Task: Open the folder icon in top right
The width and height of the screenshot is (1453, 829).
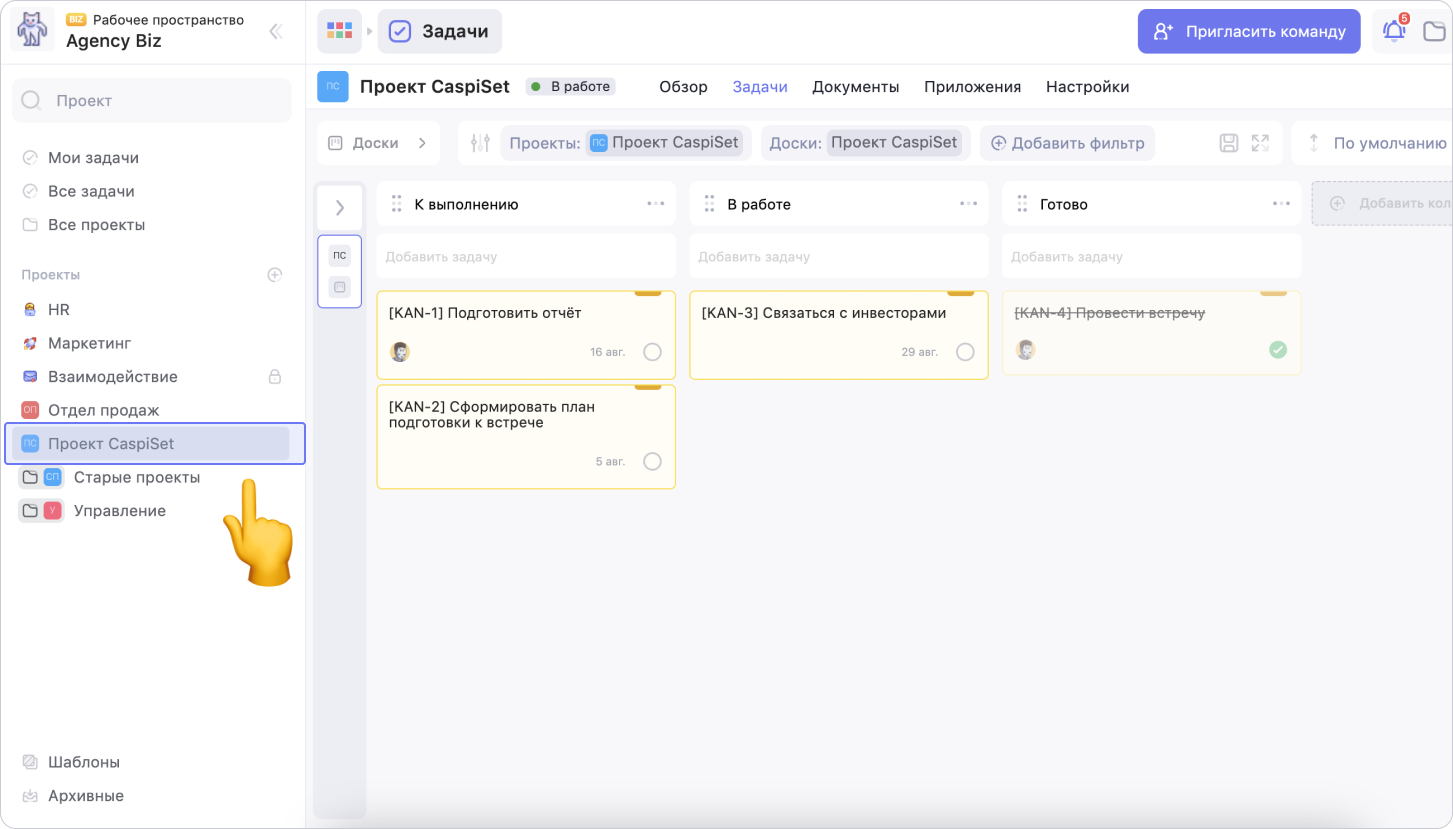Action: point(1434,31)
